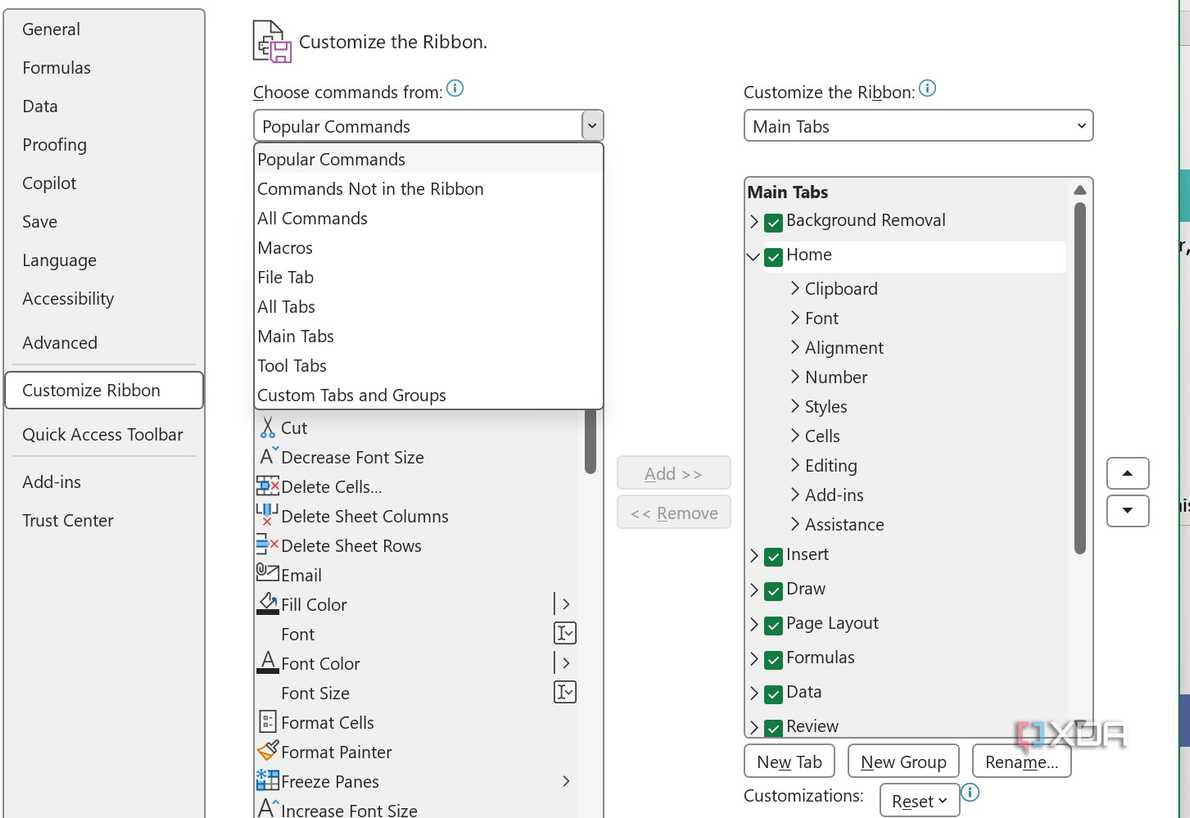
Task: Select Custom Tabs and Groups option
Action: pos(428,395)
